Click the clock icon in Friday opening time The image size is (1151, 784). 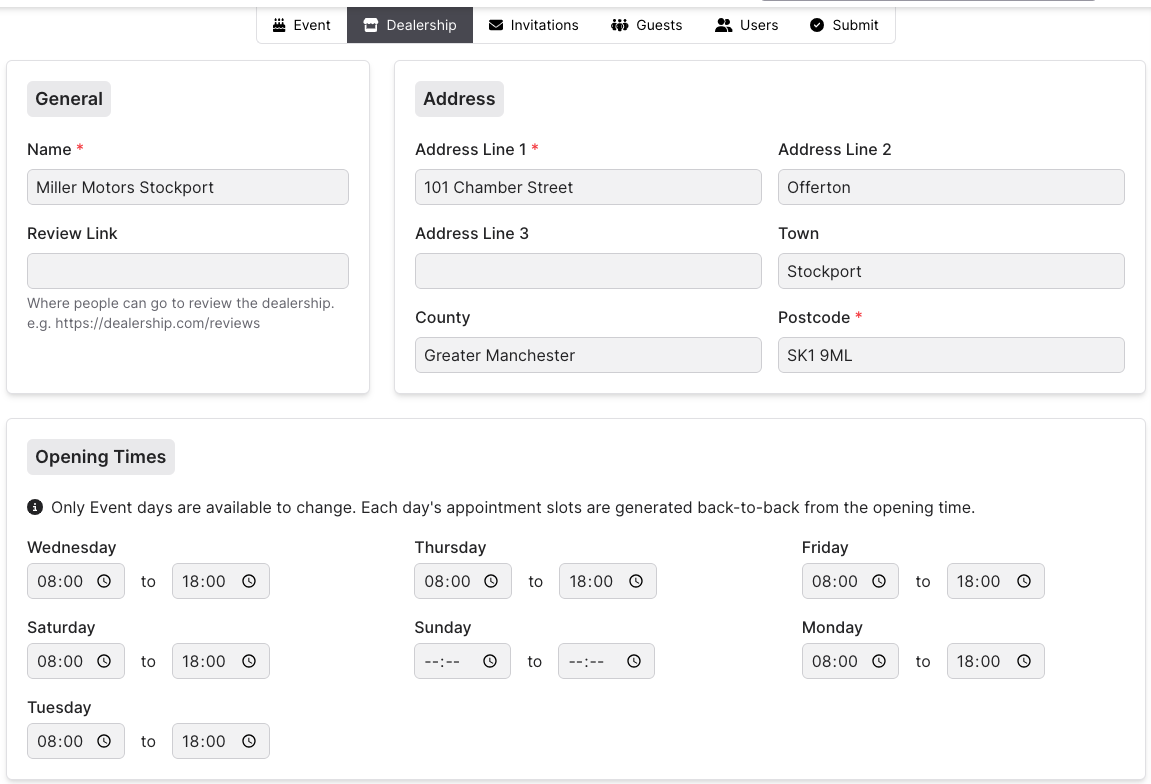[x=879, y=581]
